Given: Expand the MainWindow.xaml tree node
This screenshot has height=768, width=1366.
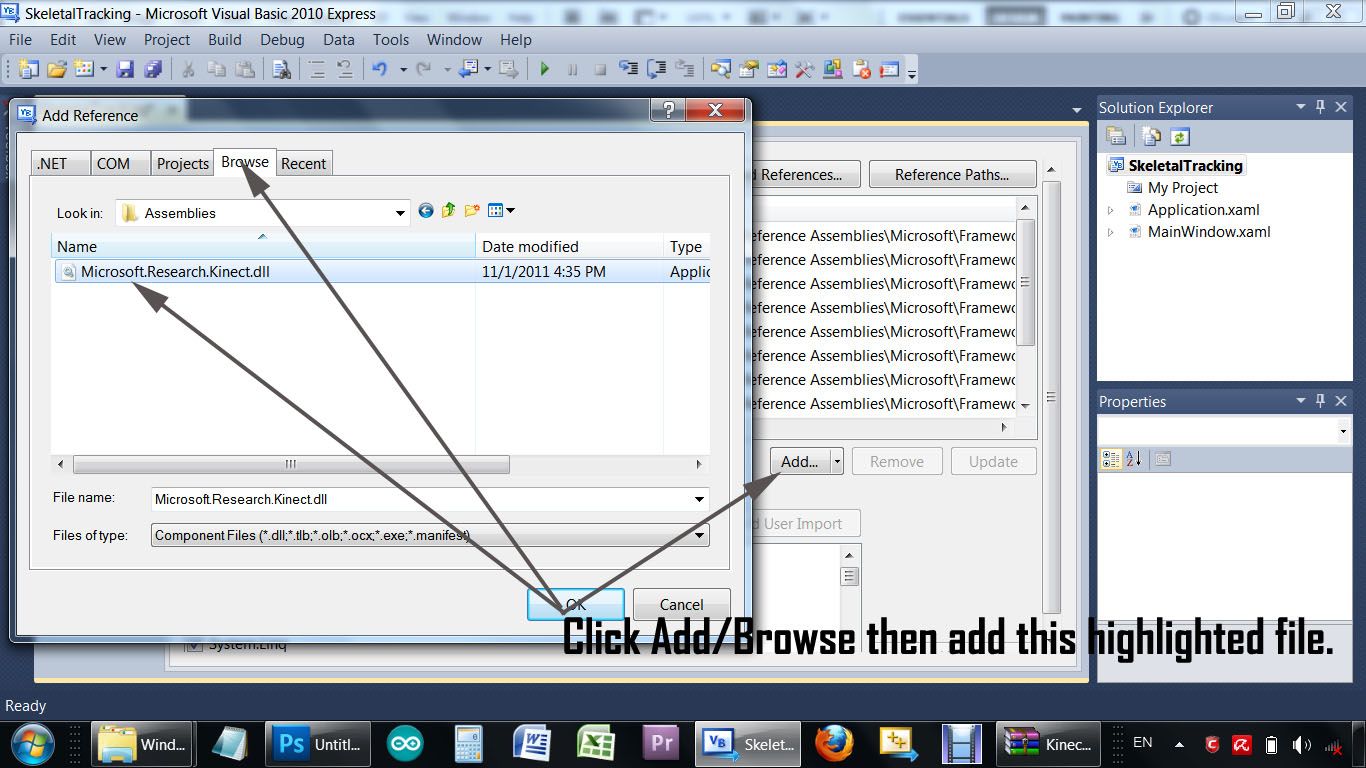Looking at the screenshot, I should pyautogui.click(x=1108, y=231).
